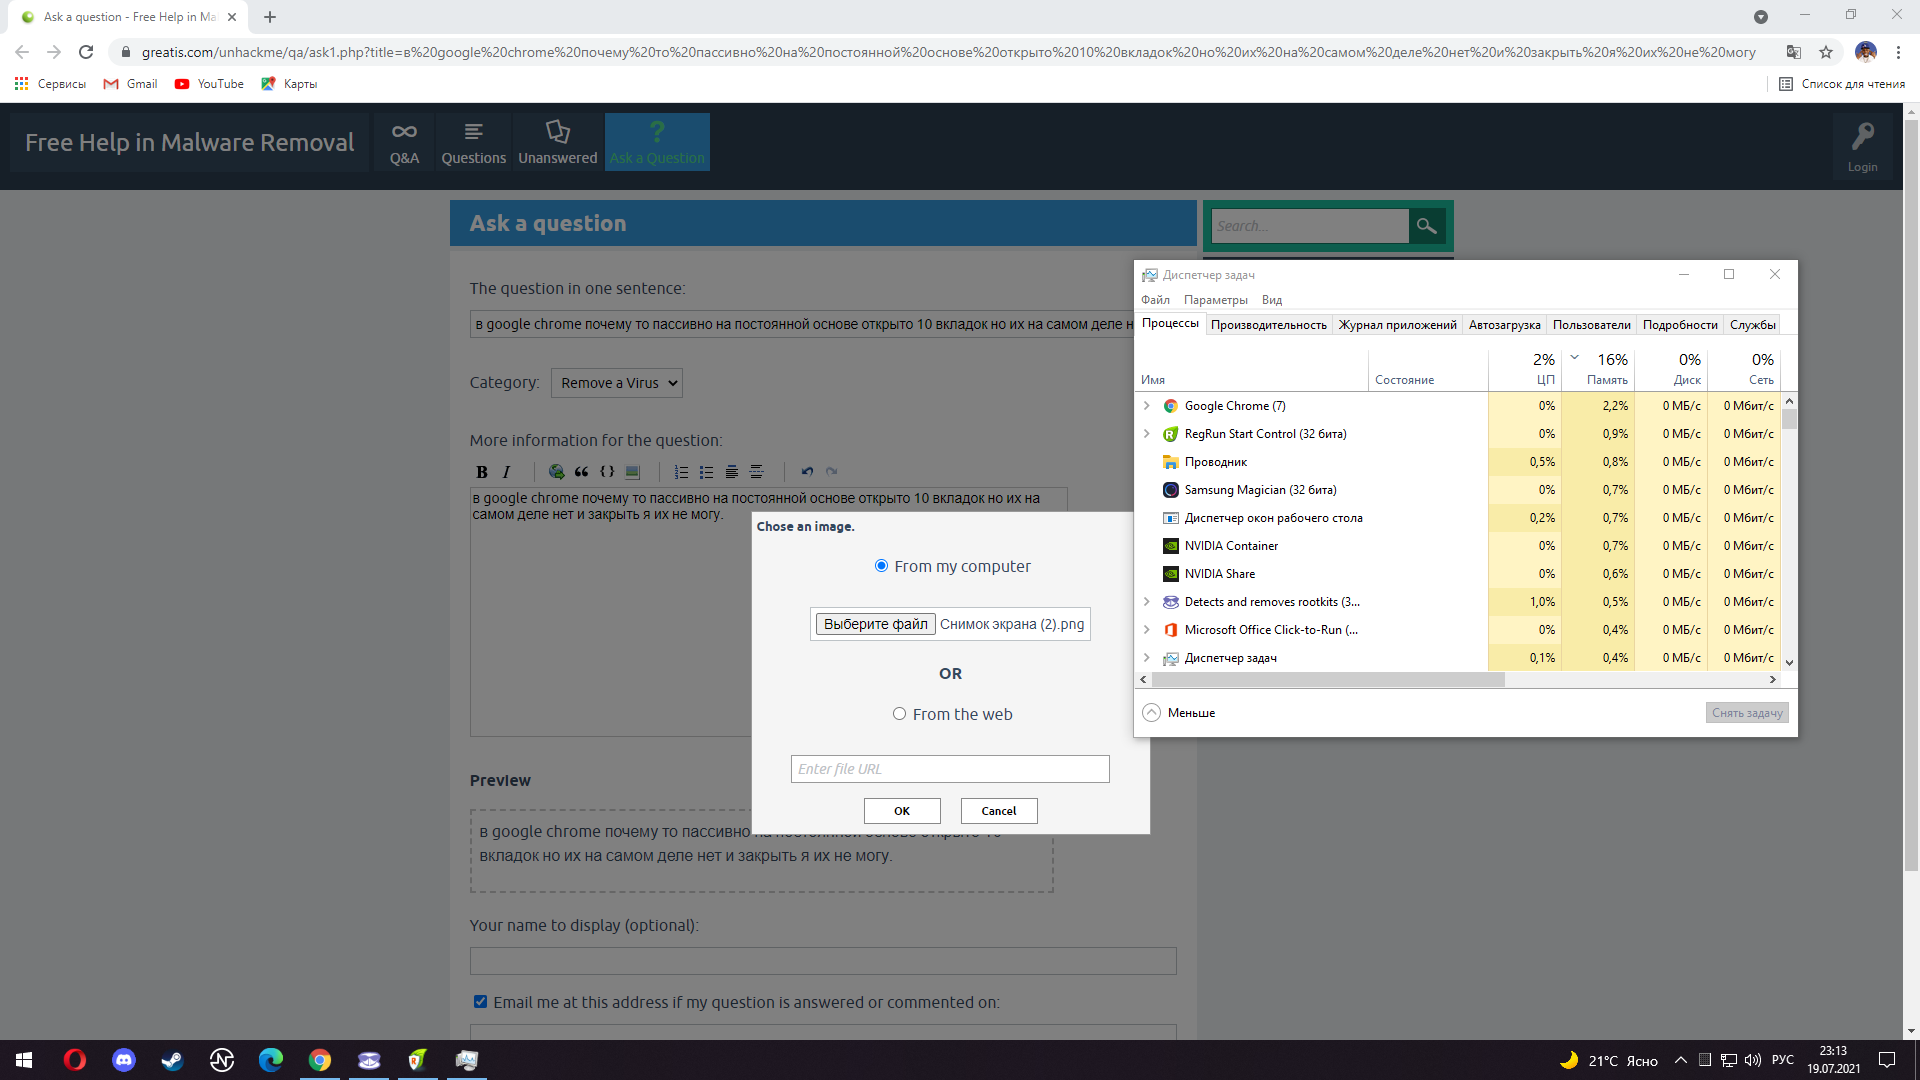1920x1080 pixels.
Task: Open the Параметры menu in Task Manager
Action: (1215, 300)
